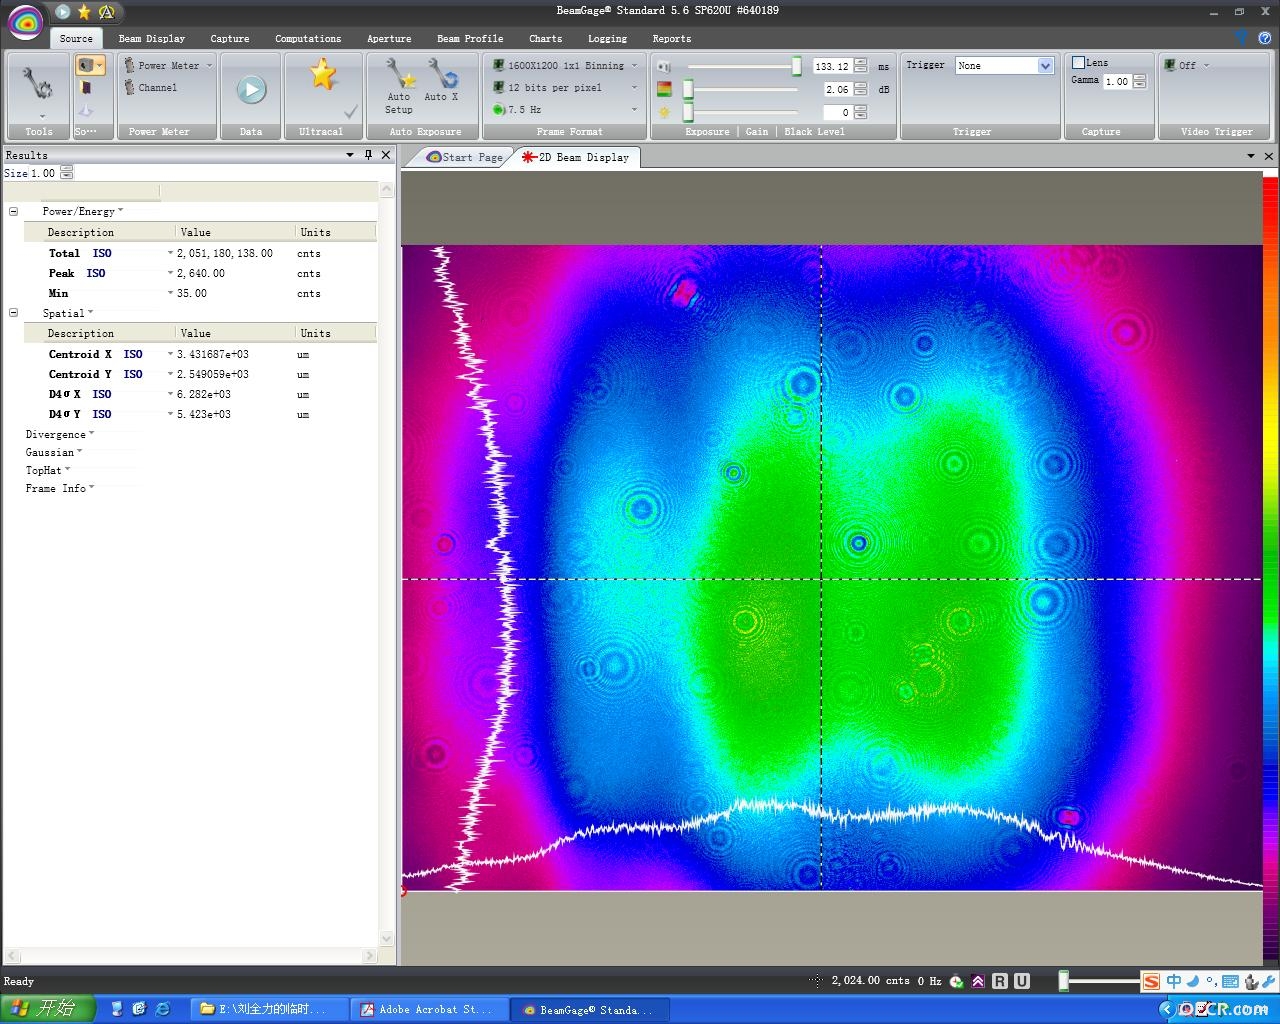The image size is (1280, 1024).
Task: Enable the Lens checkbox
Action: pos(1078,62)
